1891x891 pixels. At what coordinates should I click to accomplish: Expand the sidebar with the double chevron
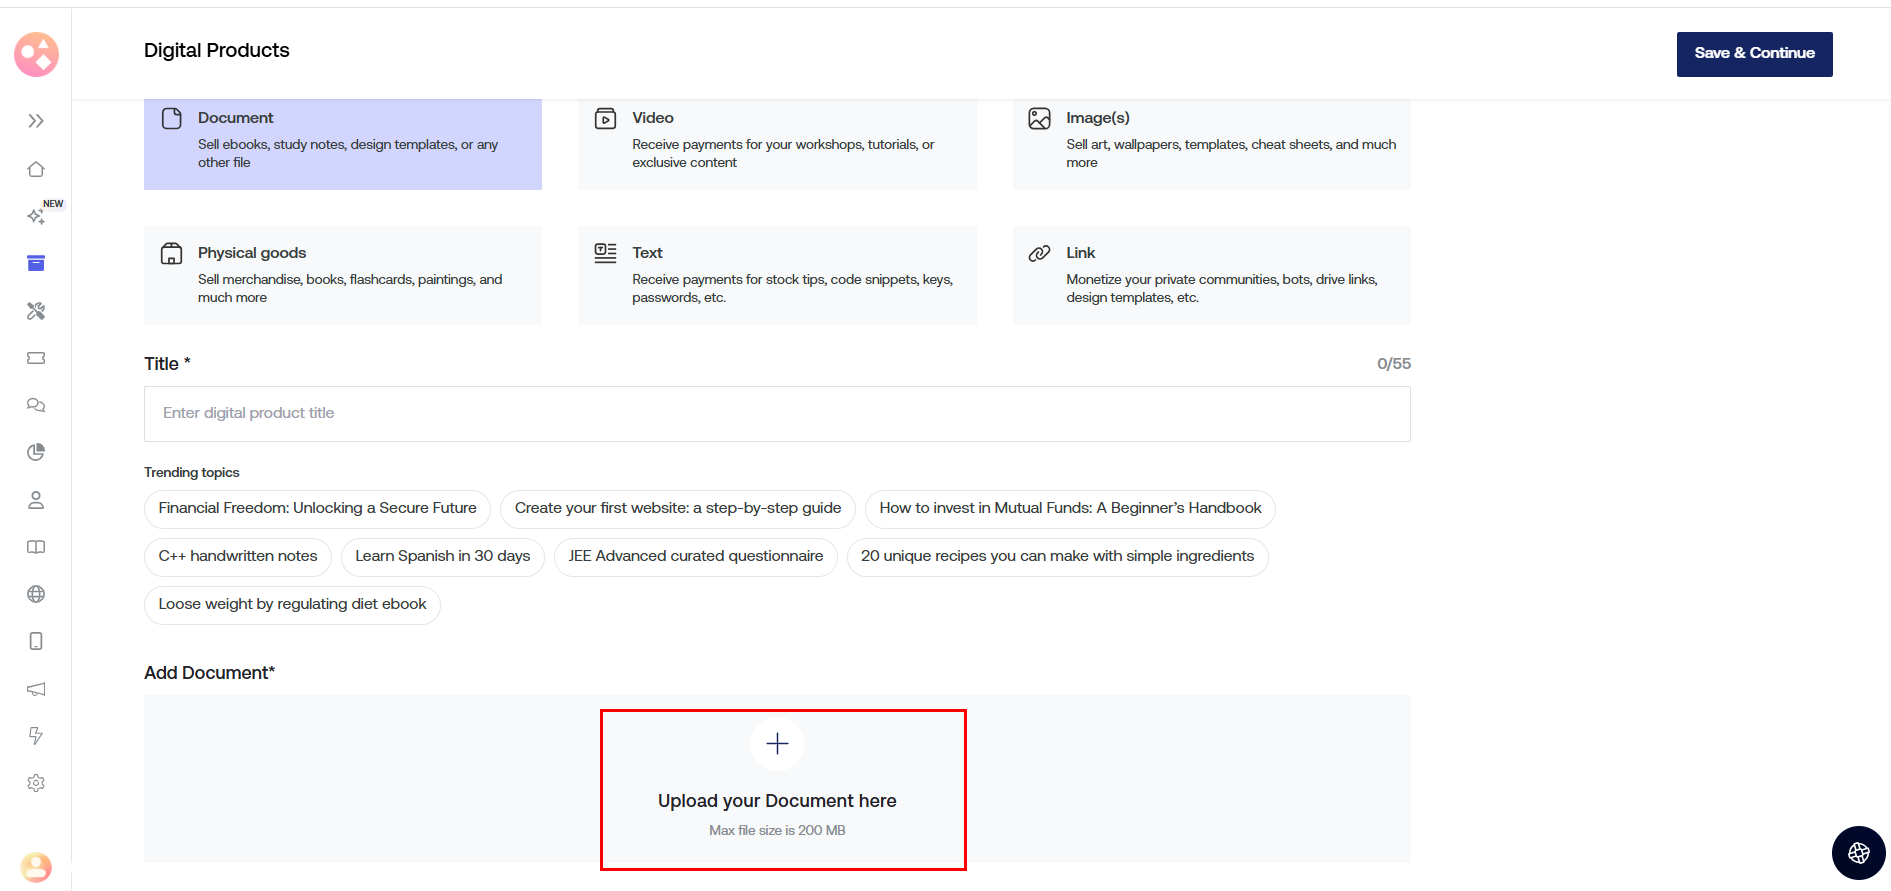tap(36, 121)
